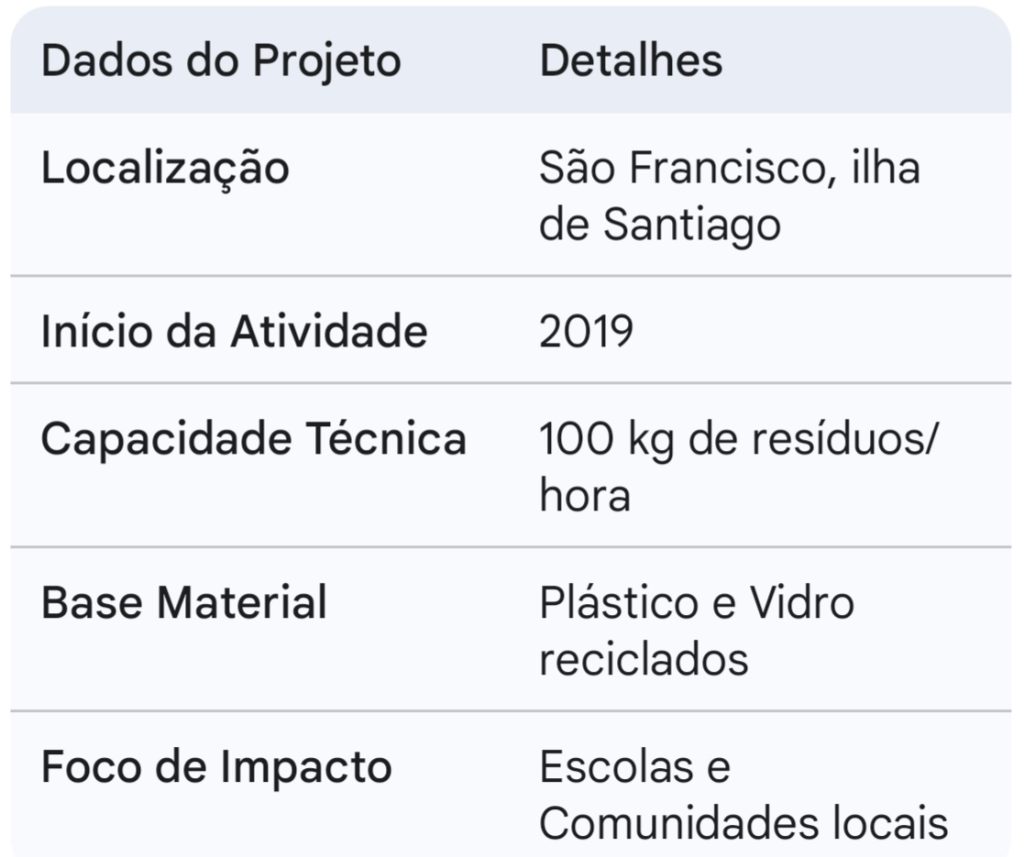Image resolution: width=1024 pixels, height=857 pixels.
Task: Select the 'Capacidade Técnica' row label
Action: pos(253,439)
